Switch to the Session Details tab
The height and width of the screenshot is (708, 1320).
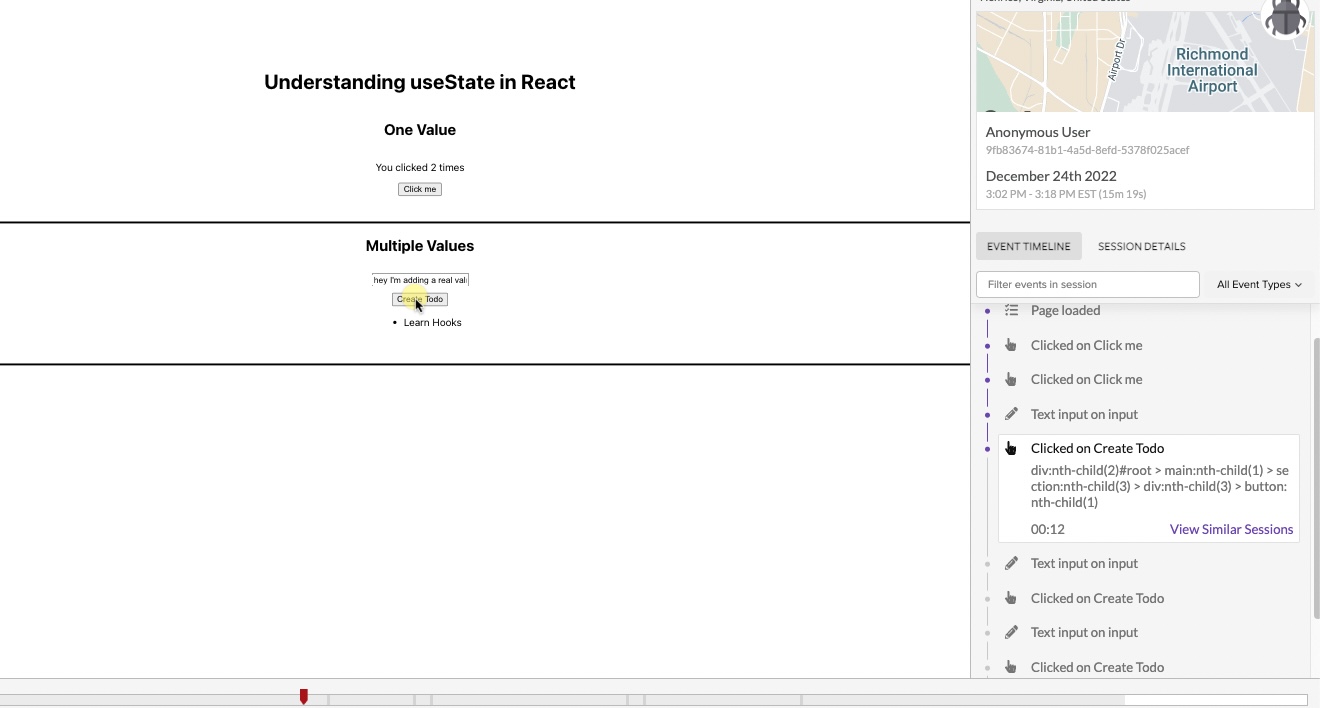coord(1141,246)
